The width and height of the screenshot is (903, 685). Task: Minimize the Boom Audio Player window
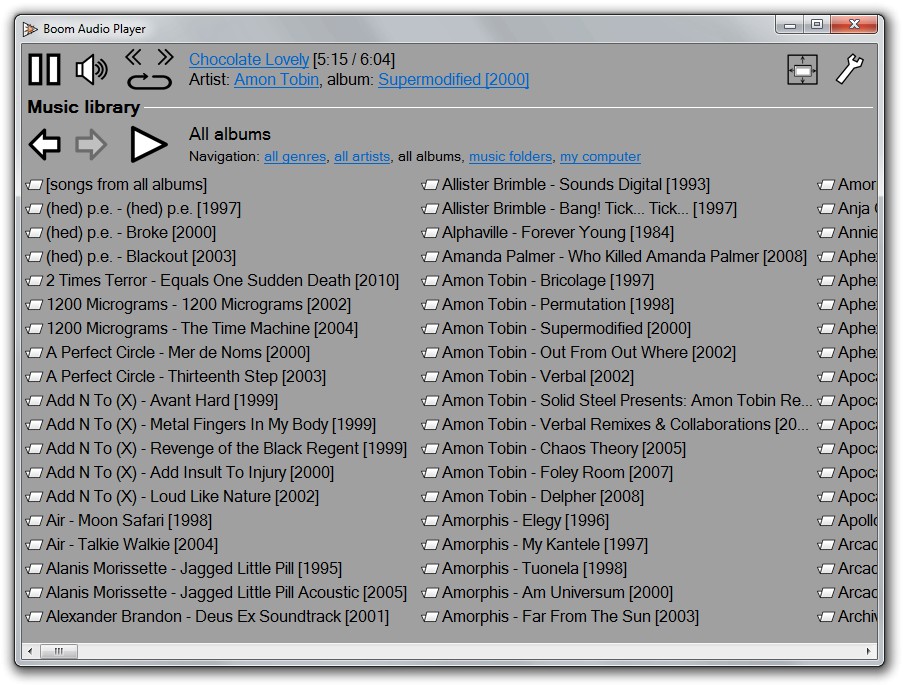tap(790, 25)
